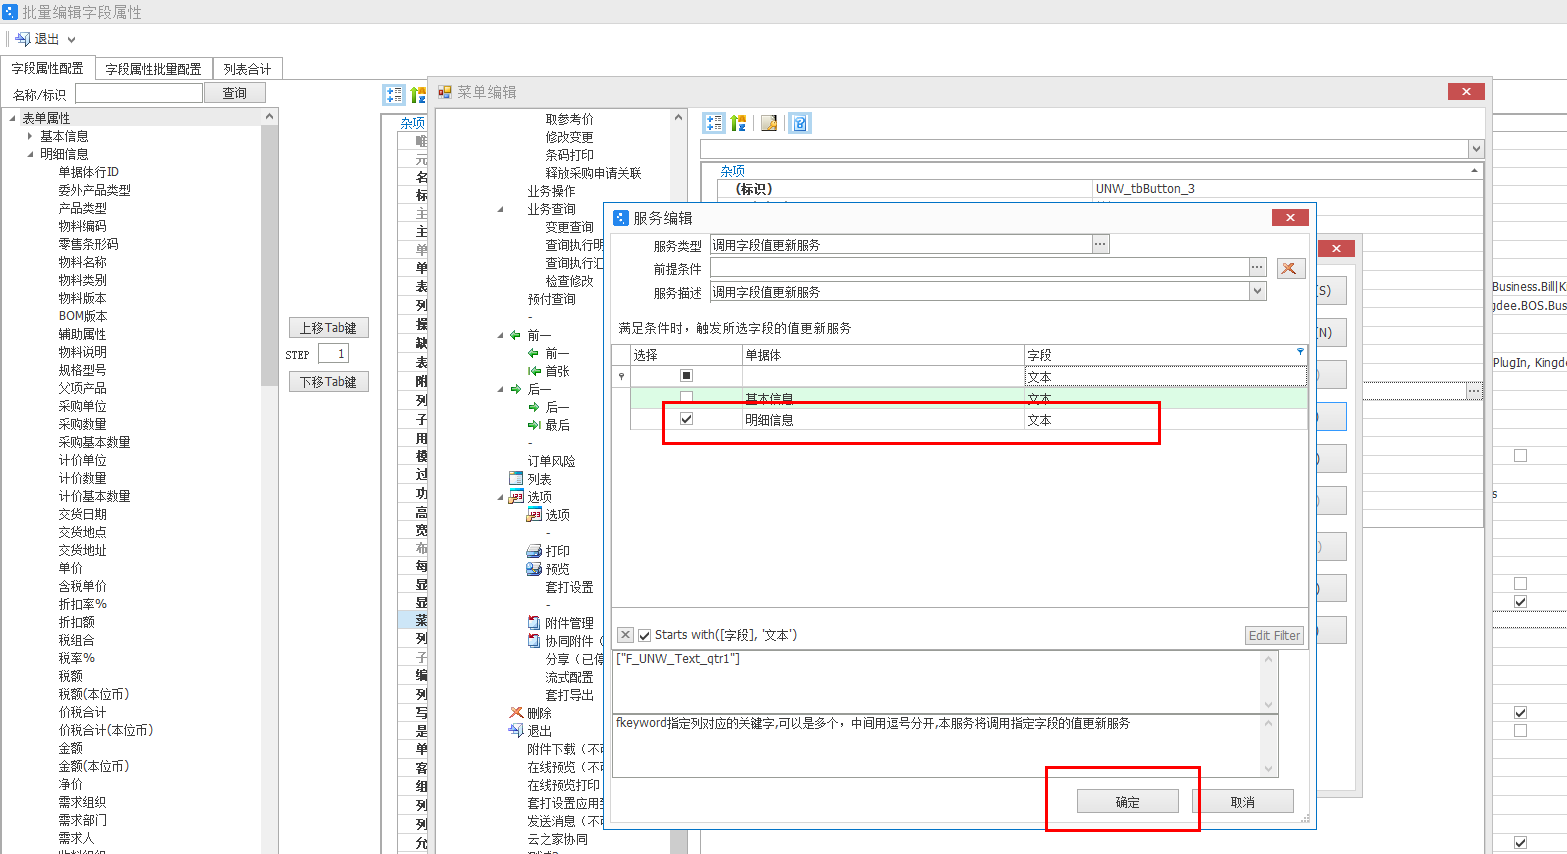Select 条码打印 in menu tree
Viewport: 1567px width, 854px height.
(569, 155)
